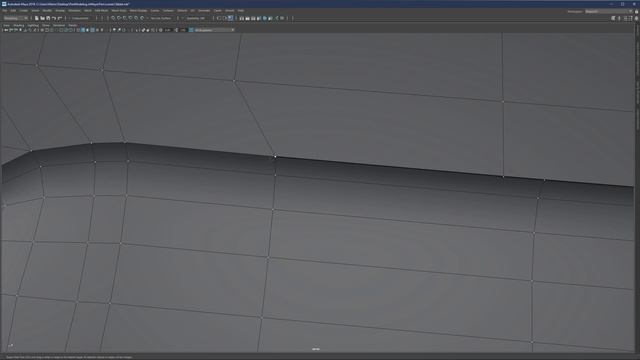Open the File menu
Image resolution: width=640 pixels, height=360 pixels.
[4, 11]
